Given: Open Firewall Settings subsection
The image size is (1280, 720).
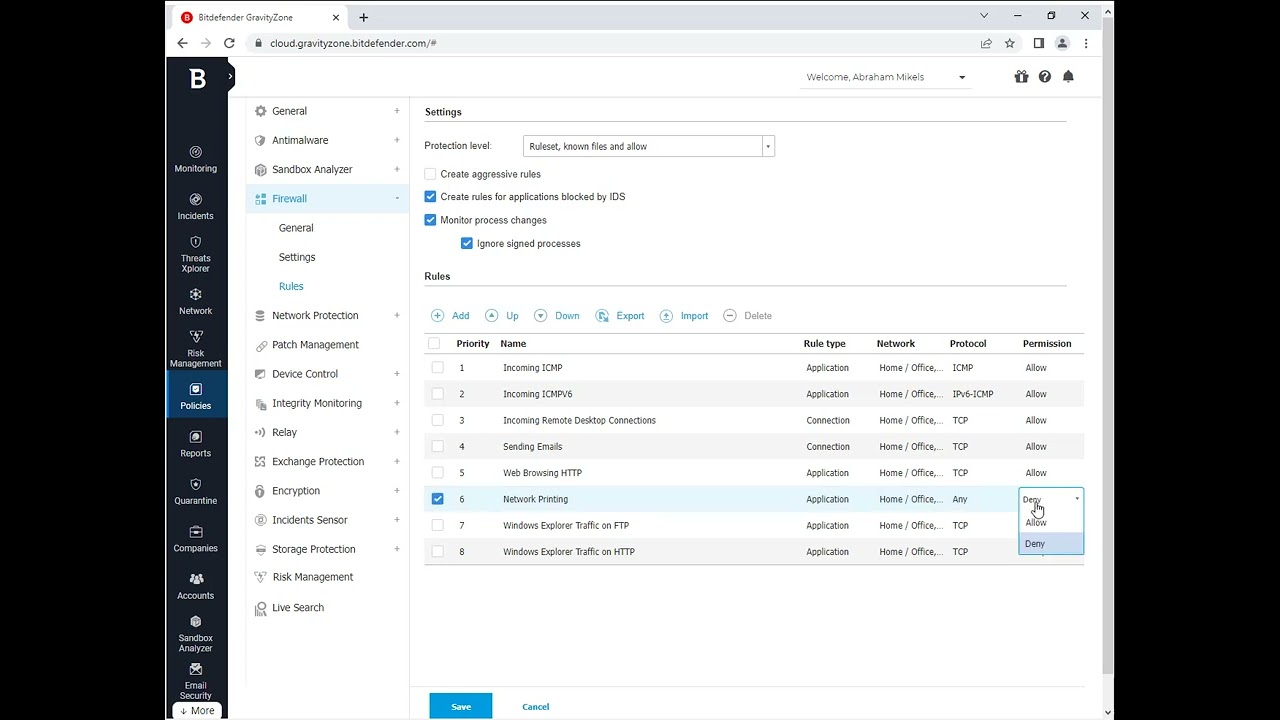Looking at the screenshot, I should click(x=297, y=257).
